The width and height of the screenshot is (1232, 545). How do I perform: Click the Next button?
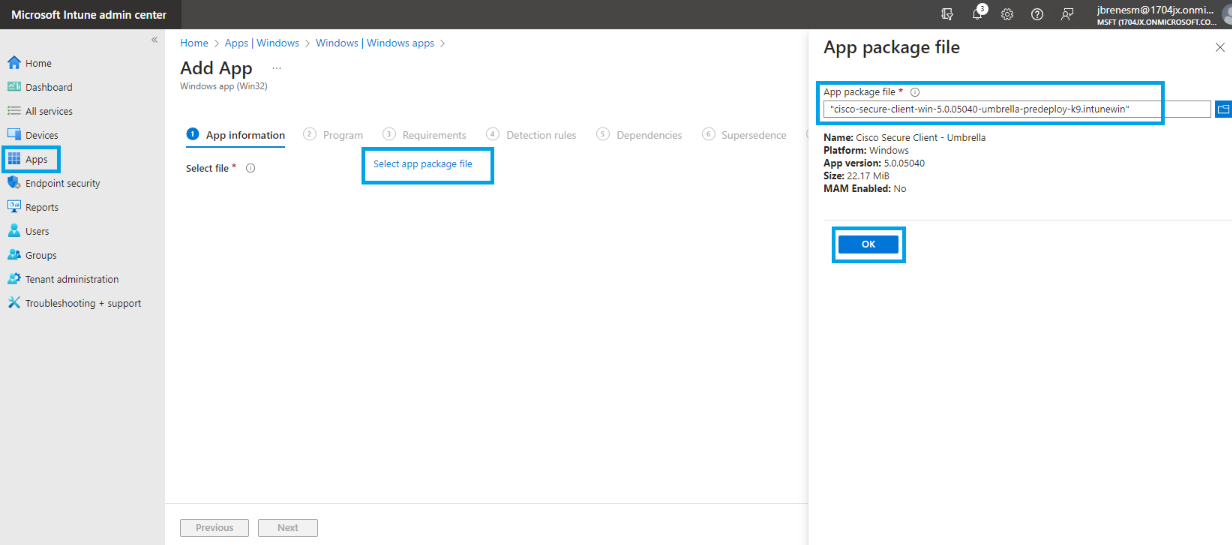click(288, 528)
